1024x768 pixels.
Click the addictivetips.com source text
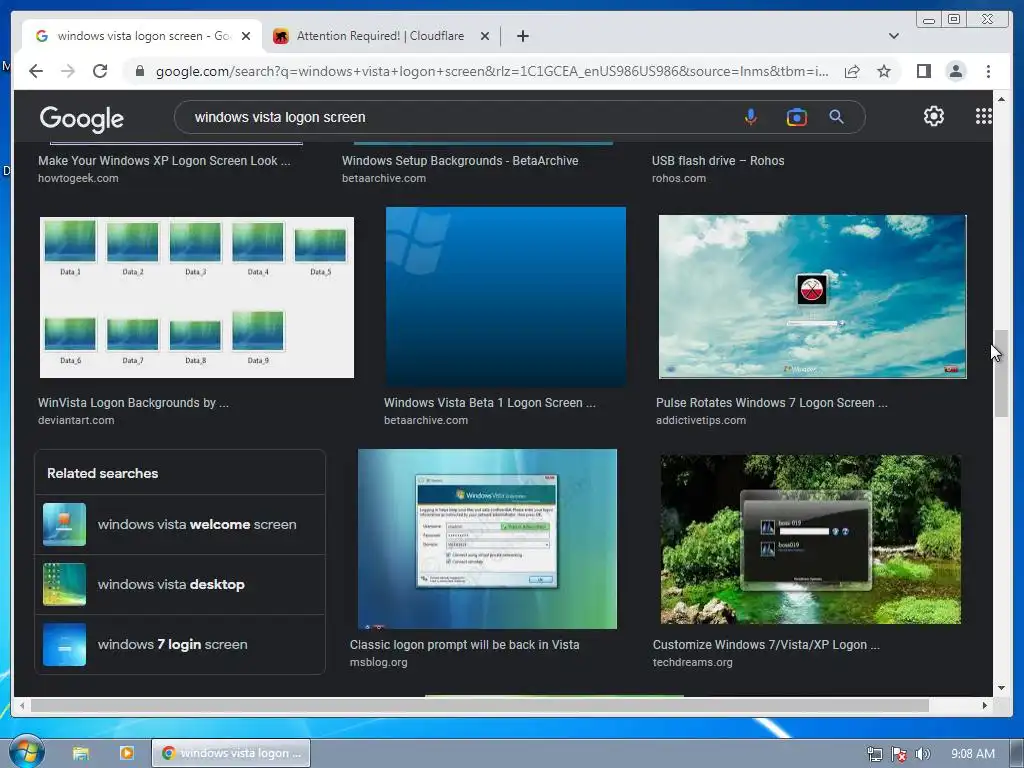701,421
